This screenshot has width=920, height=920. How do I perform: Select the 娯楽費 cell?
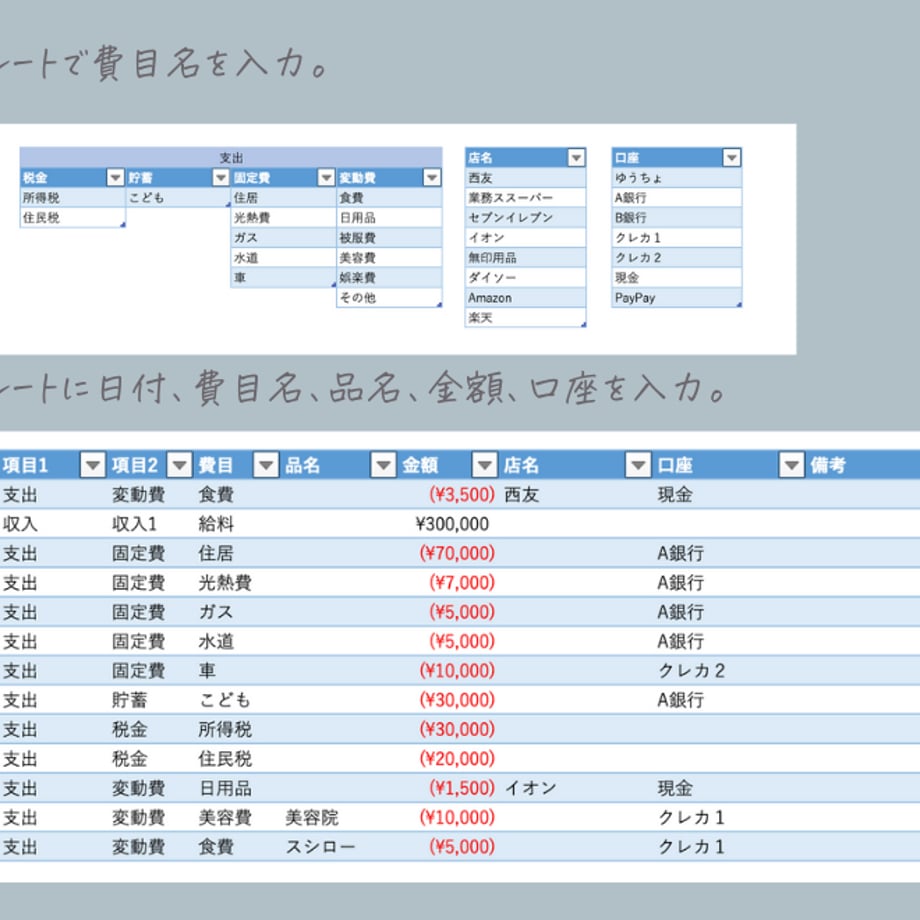point(389,278)
